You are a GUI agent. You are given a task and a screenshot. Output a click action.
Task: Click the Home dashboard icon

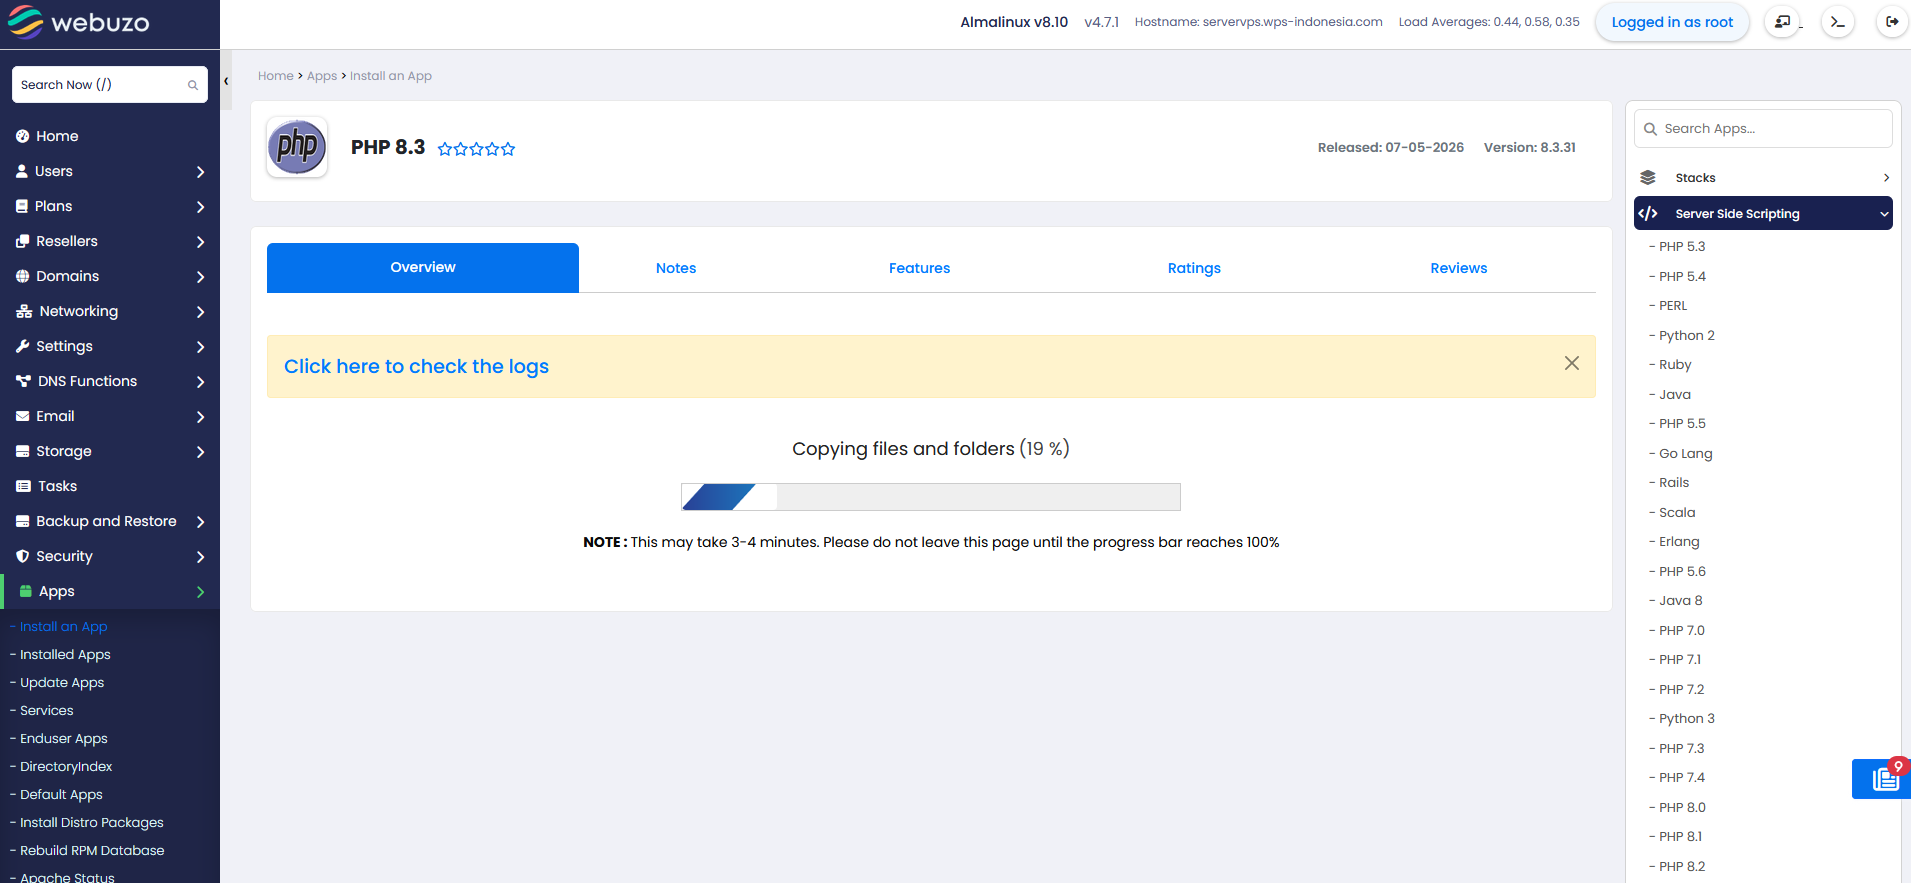(22, 136)
